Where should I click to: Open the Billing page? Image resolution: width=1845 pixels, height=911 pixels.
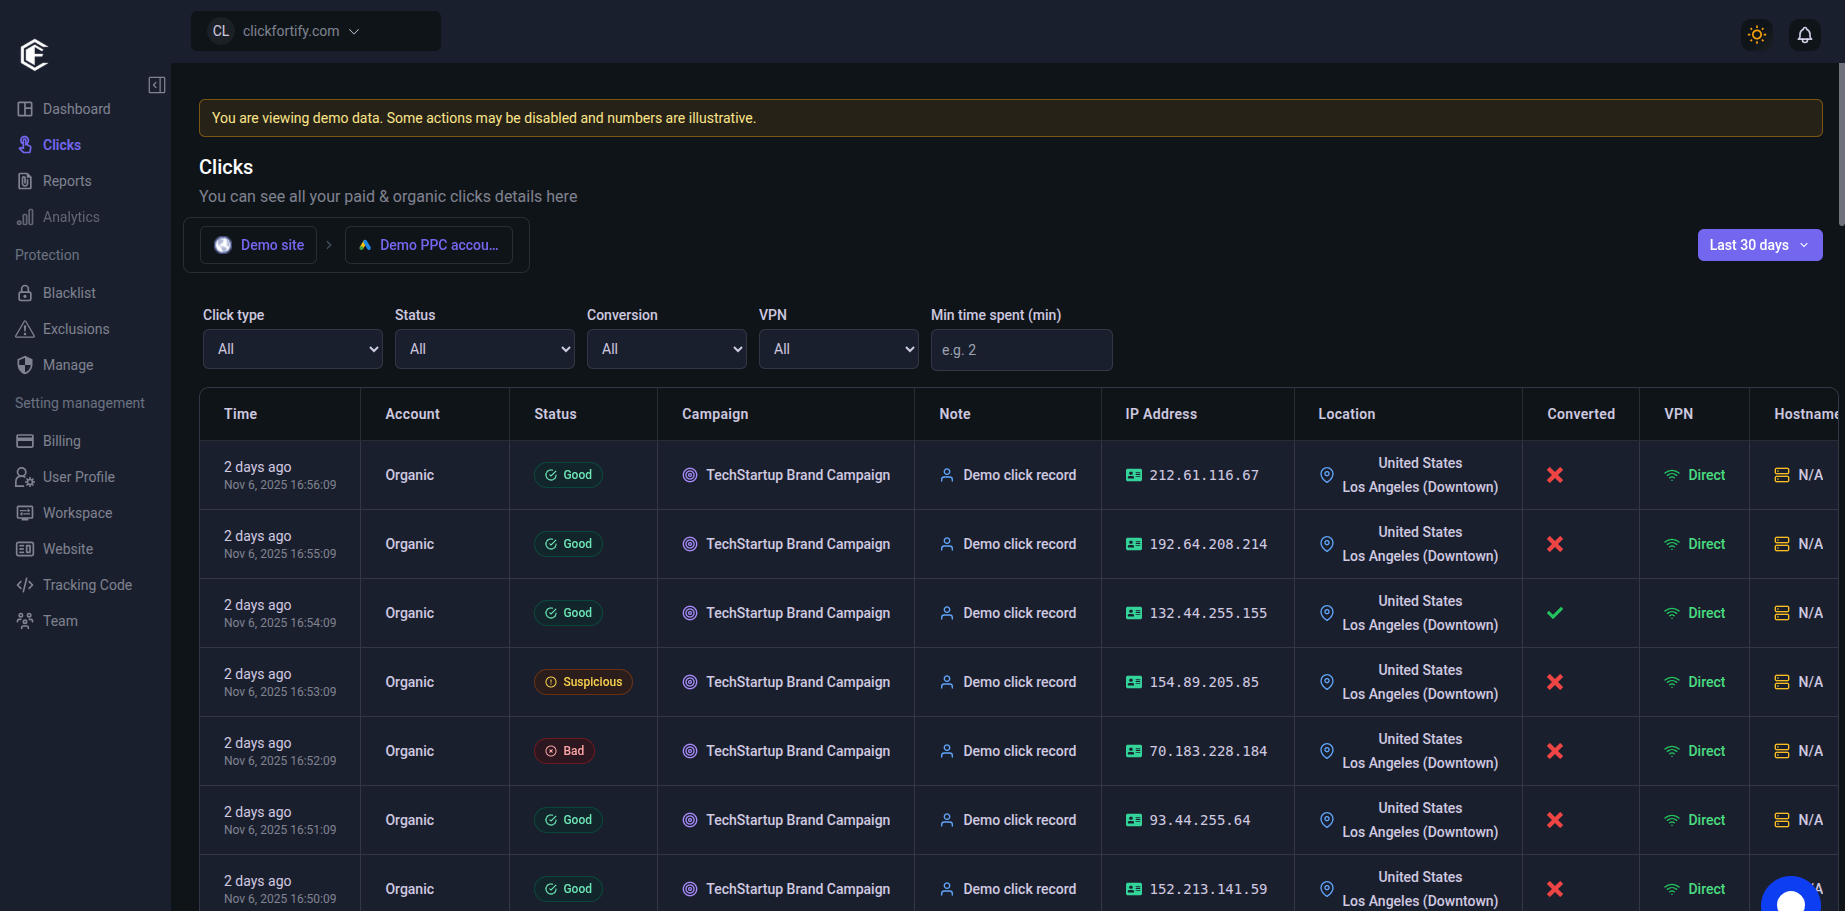(x=61, y=441)
